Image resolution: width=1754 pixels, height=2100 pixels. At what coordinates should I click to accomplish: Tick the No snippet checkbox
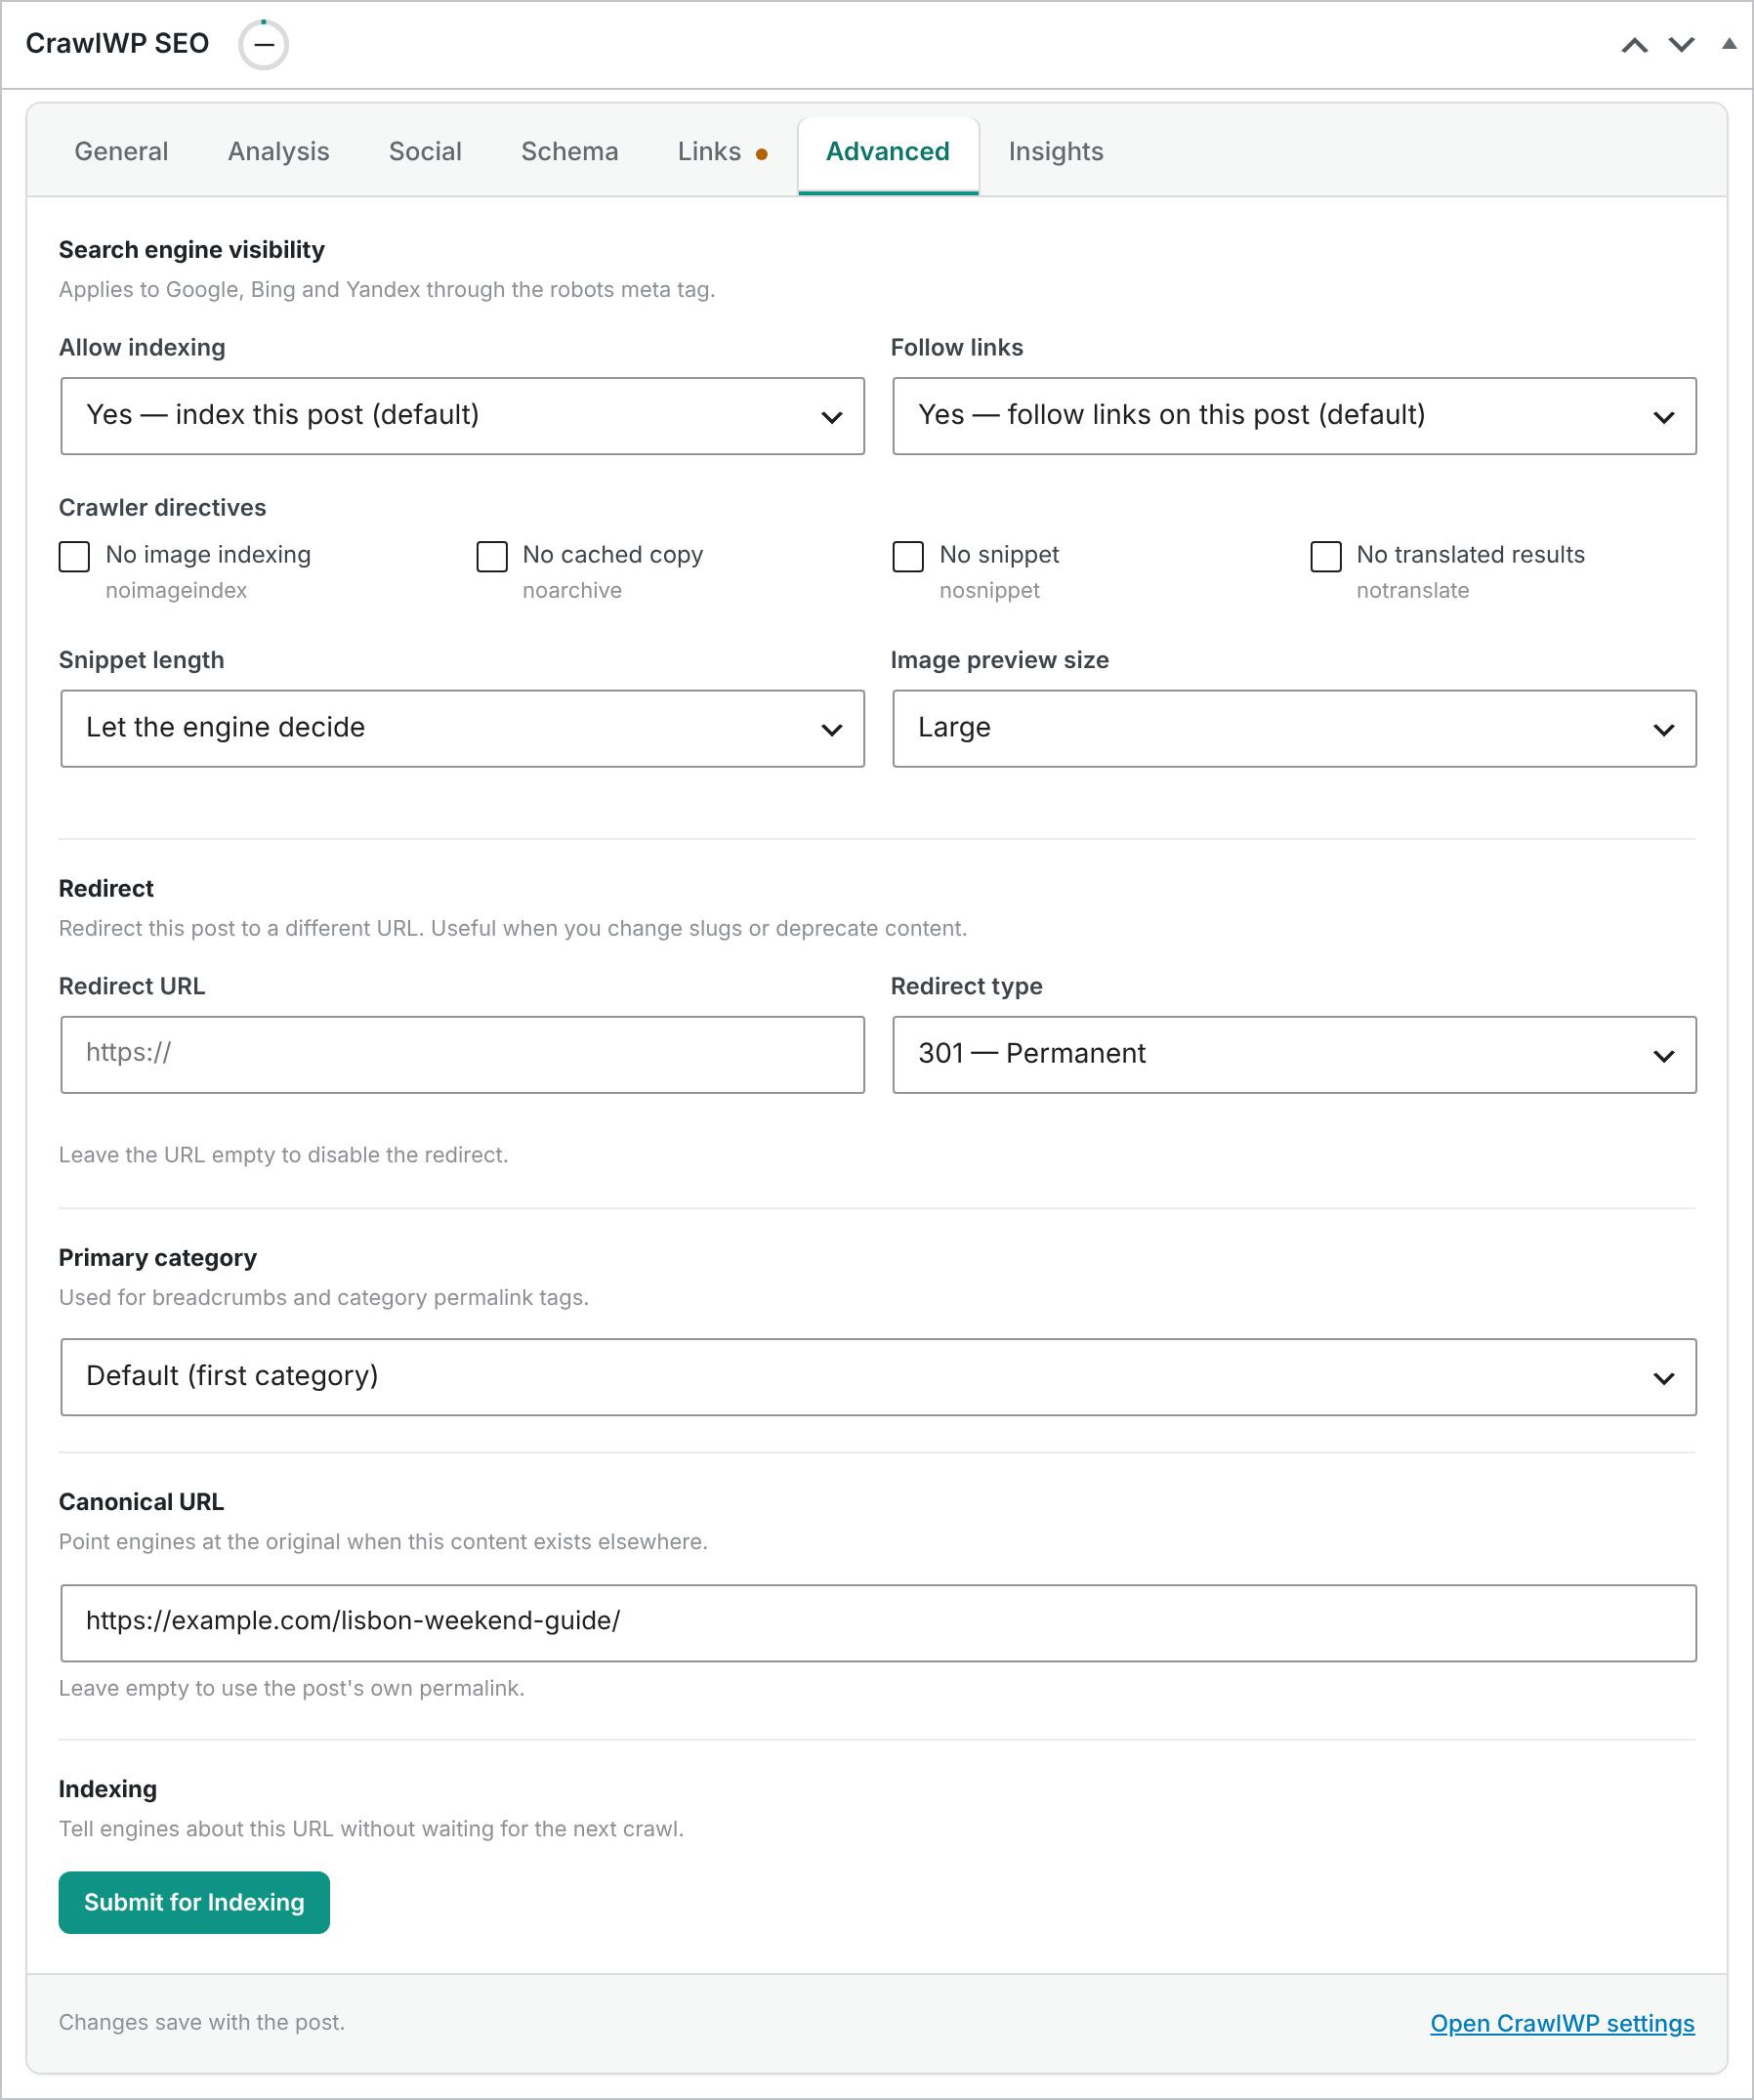[x=908, y=556]
